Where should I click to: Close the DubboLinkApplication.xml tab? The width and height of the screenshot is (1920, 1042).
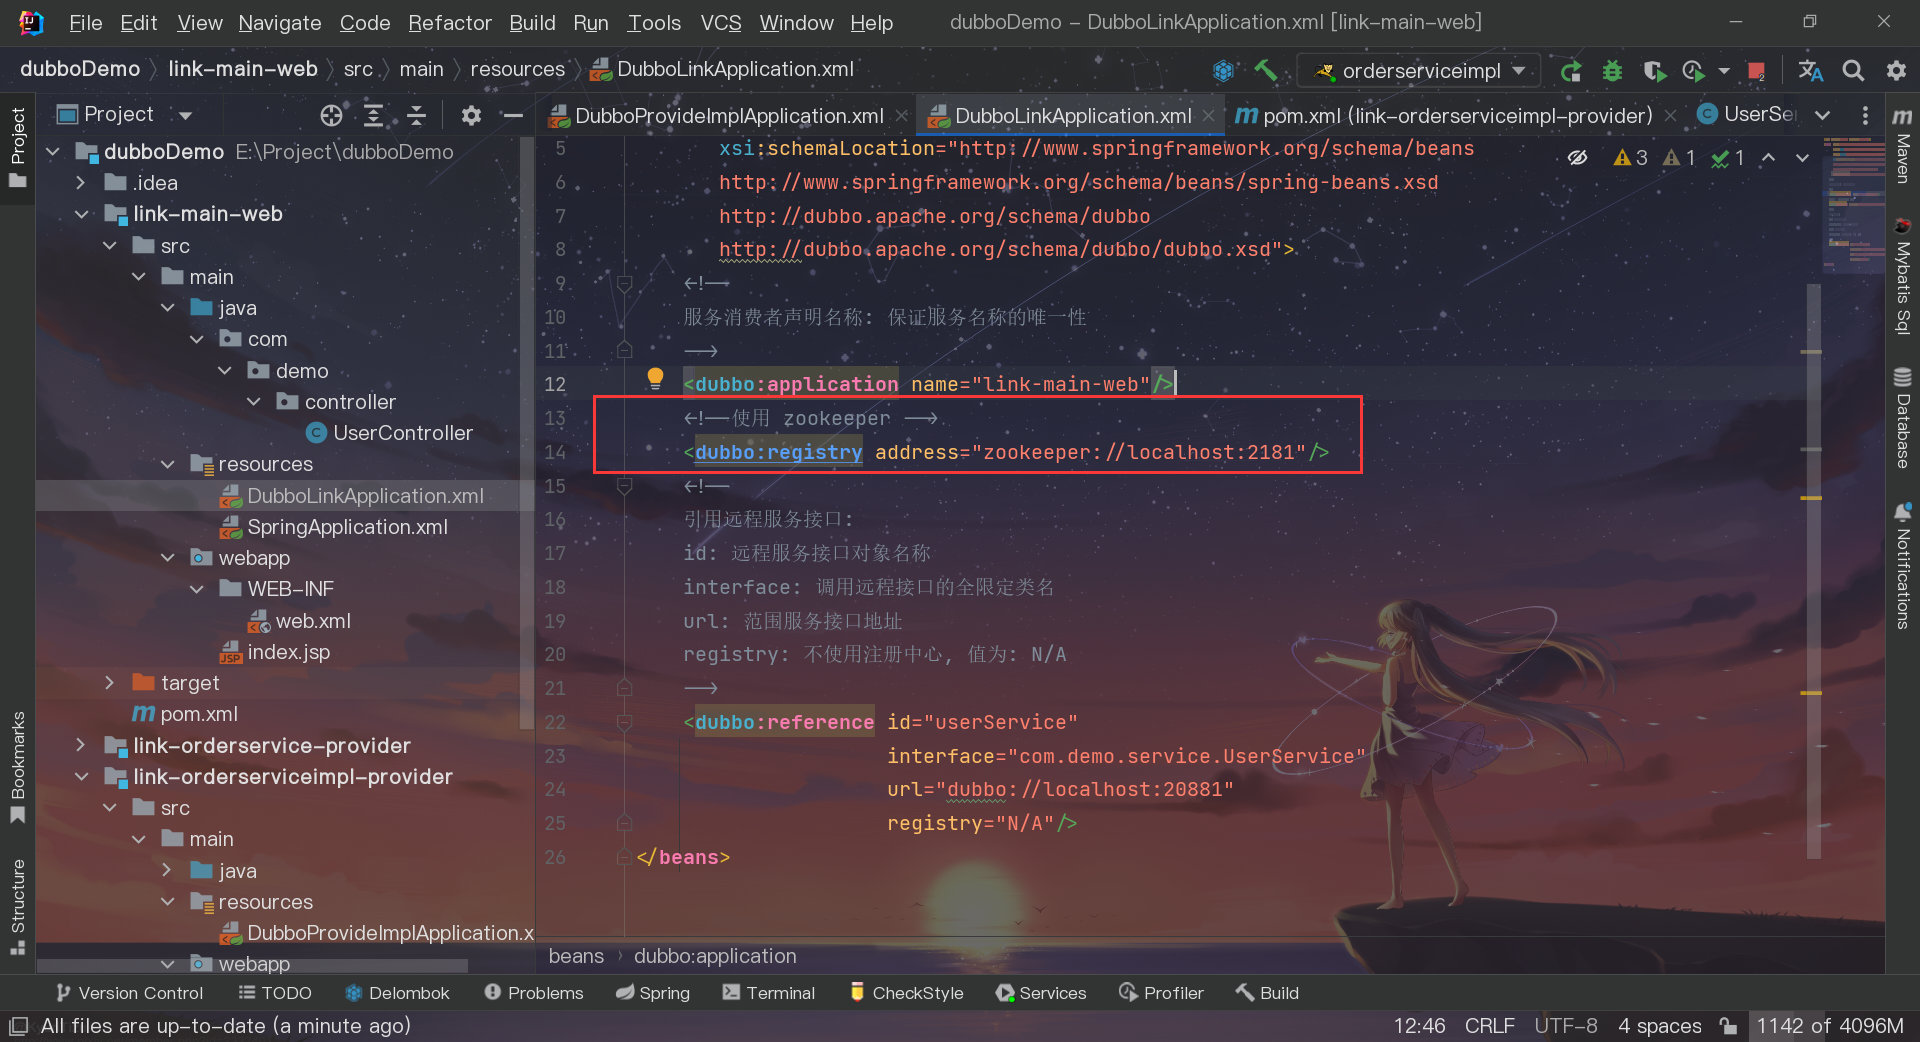(x=1208, y=116)
